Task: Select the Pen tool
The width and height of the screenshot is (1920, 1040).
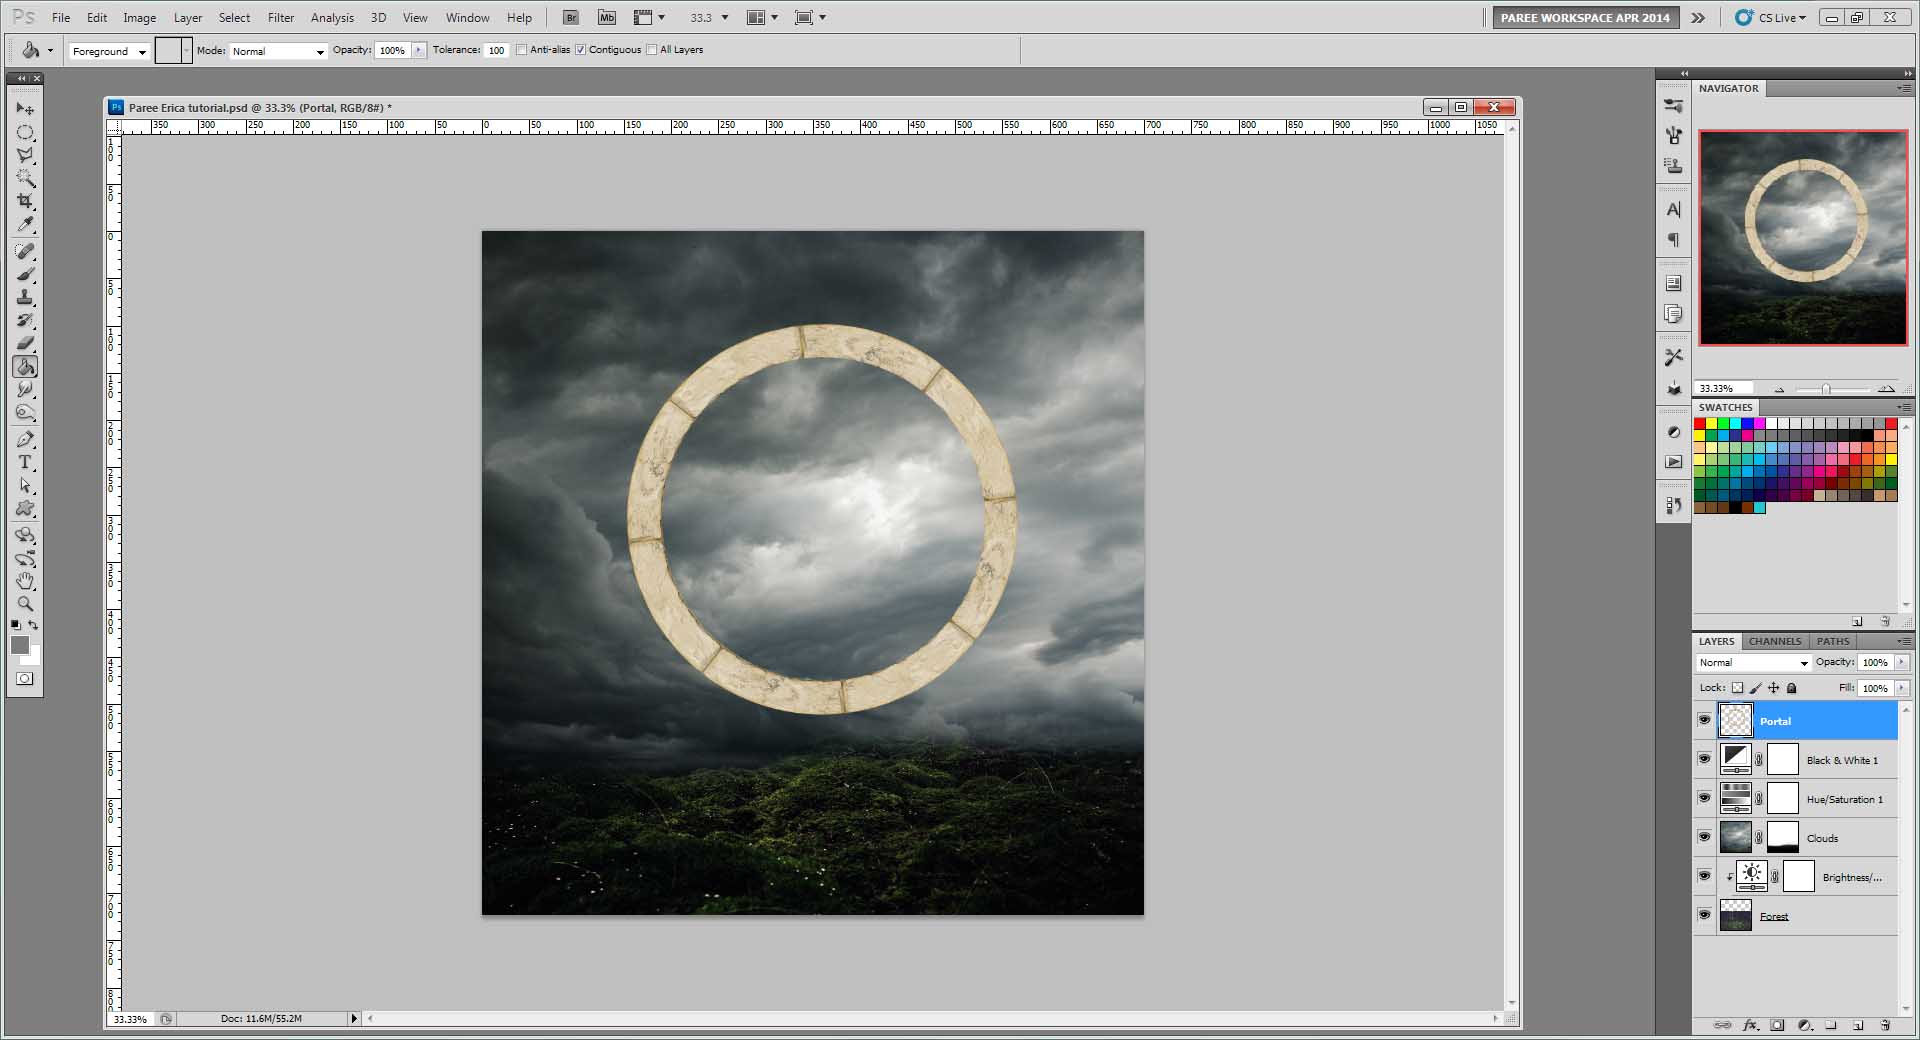Action: click(25, 439)
